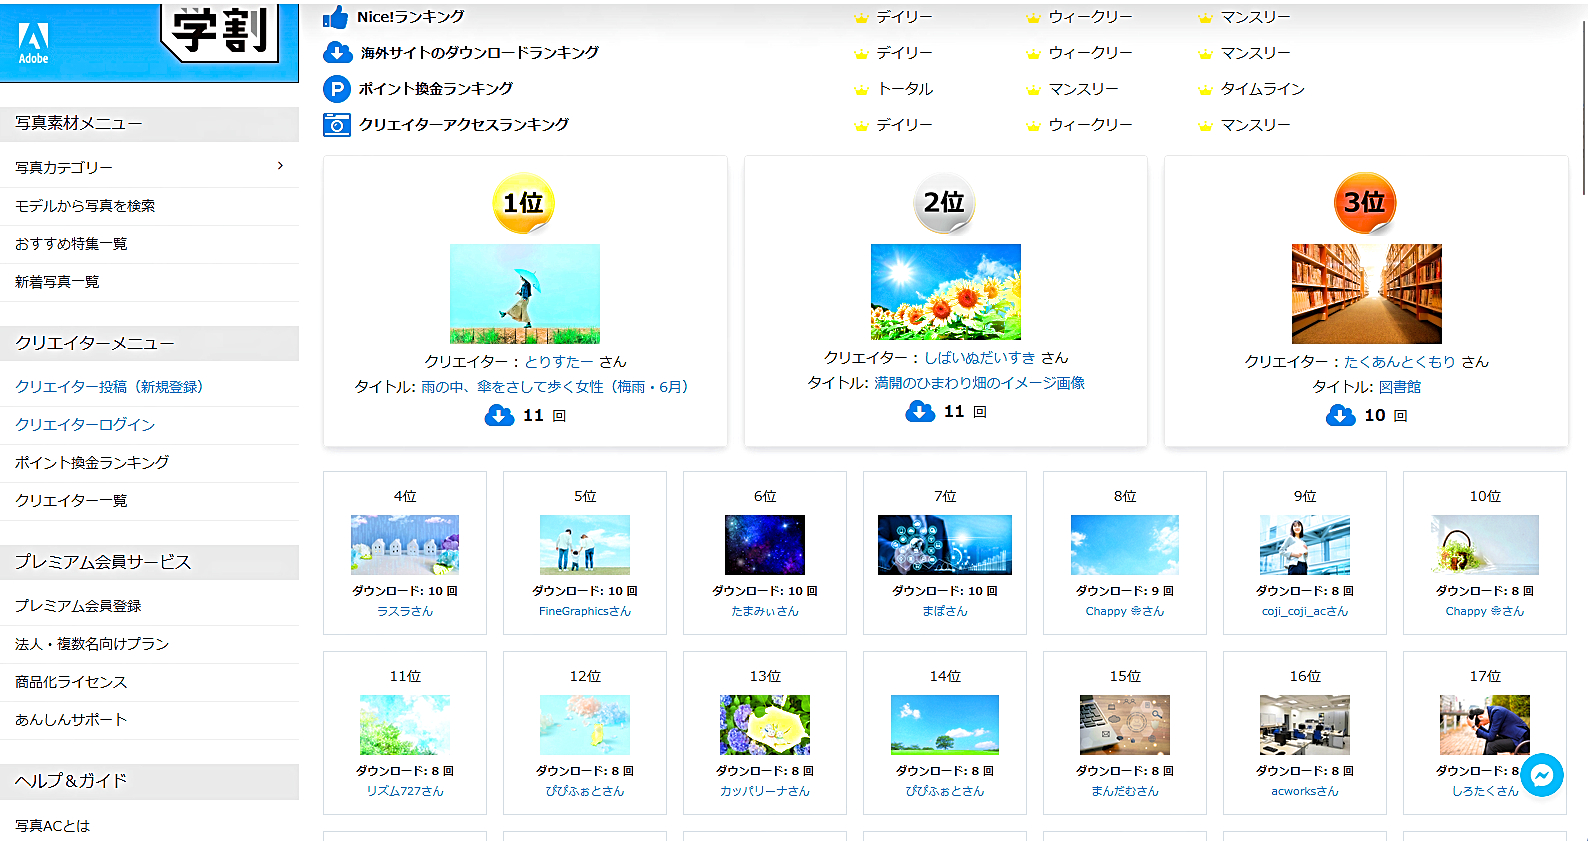
Task: Click the Nice! ranking thumbs-up icon
Action: click(336, 17)
